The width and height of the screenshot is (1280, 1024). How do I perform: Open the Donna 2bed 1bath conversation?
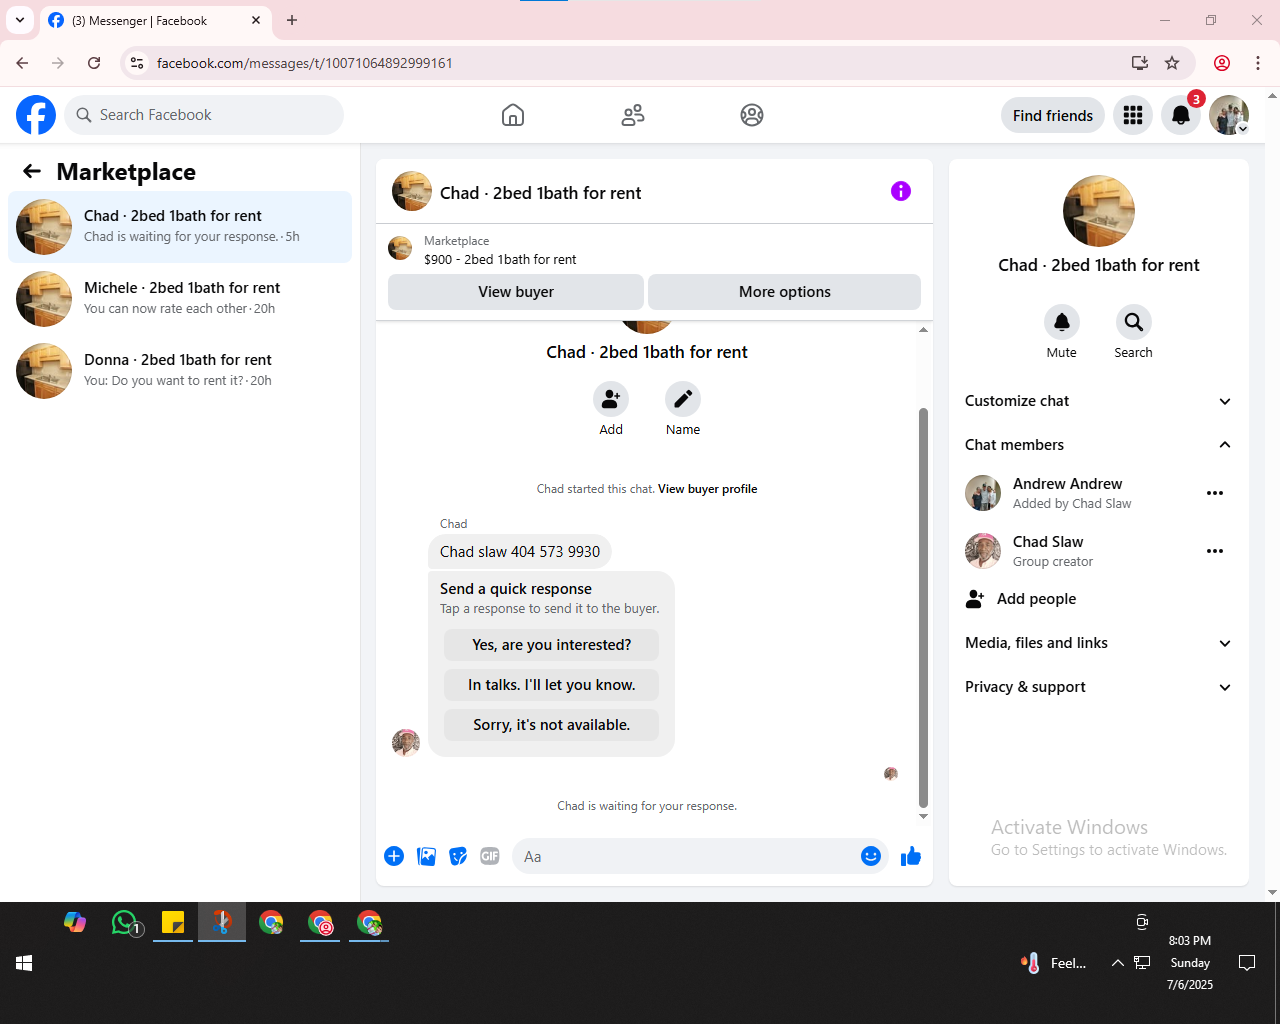click(x=180, y=371)
